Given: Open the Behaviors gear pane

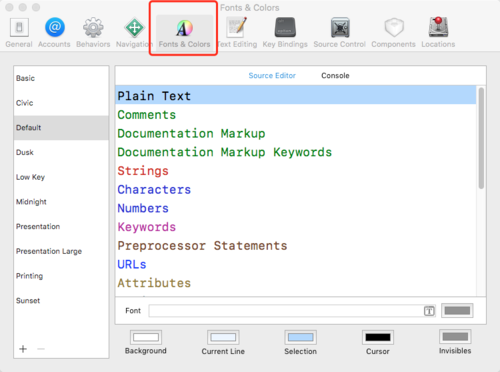Looking at the screenshot, I should coord(93,33).
